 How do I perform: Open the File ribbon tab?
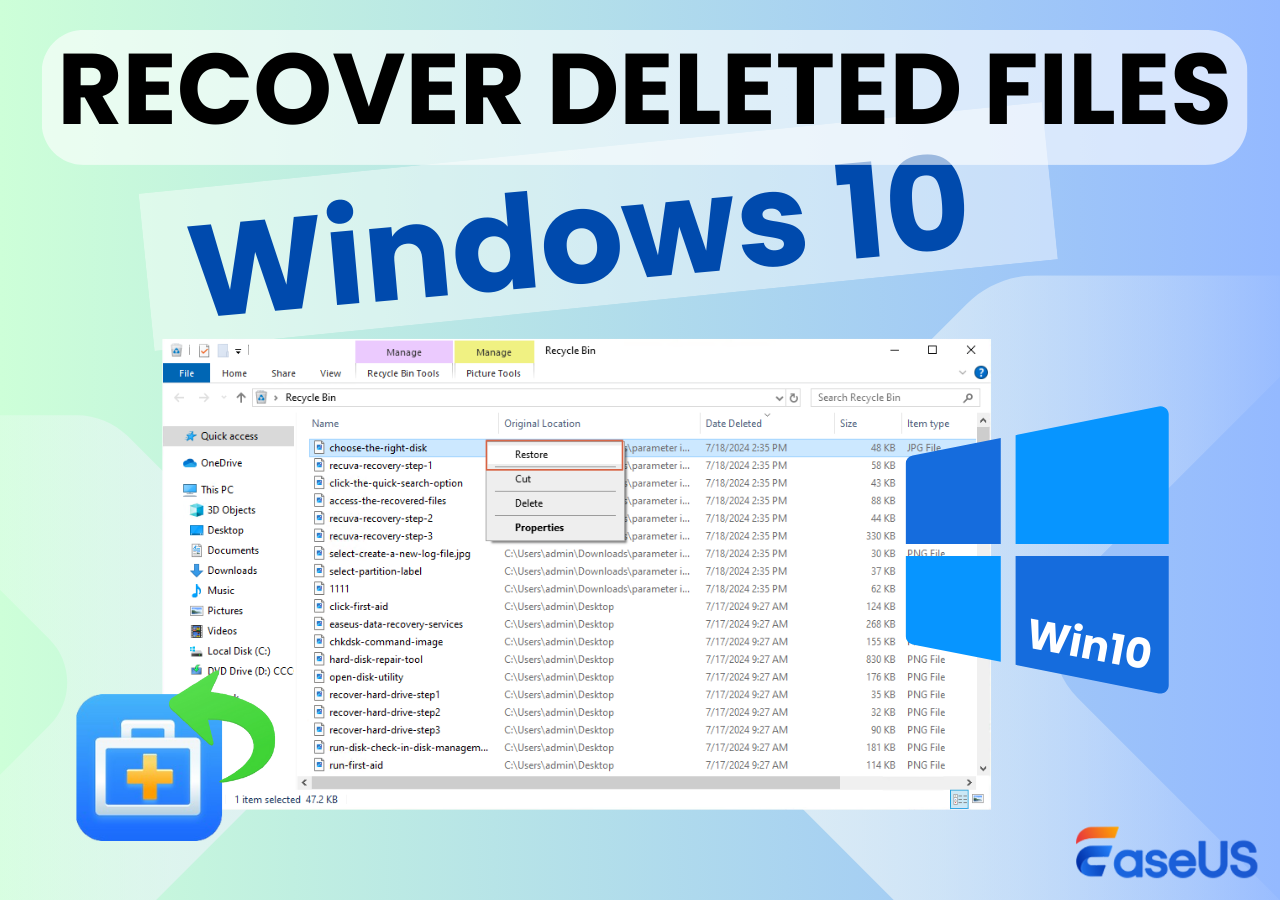[x=186, y=374]
